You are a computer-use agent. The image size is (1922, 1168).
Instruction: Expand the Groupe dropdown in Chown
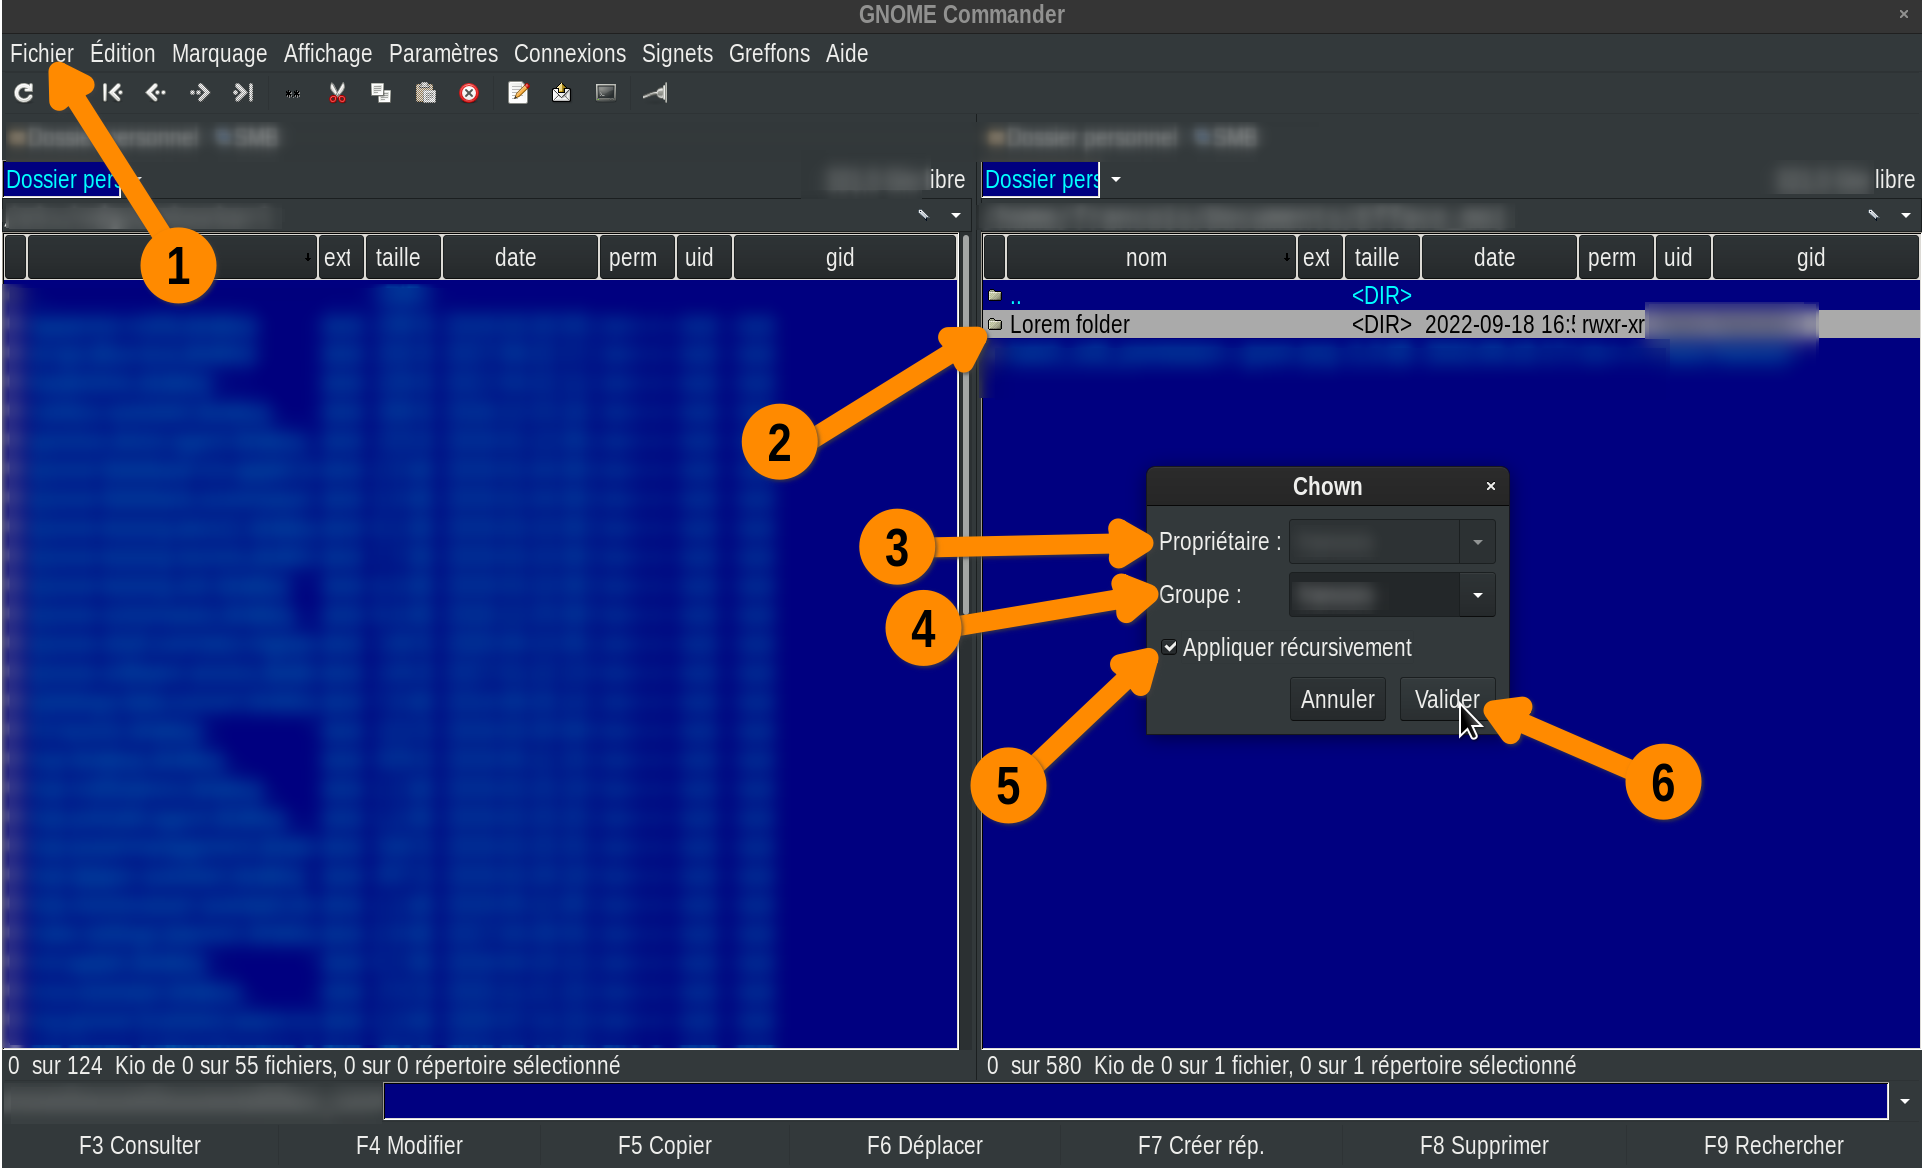coord(1477,595)
